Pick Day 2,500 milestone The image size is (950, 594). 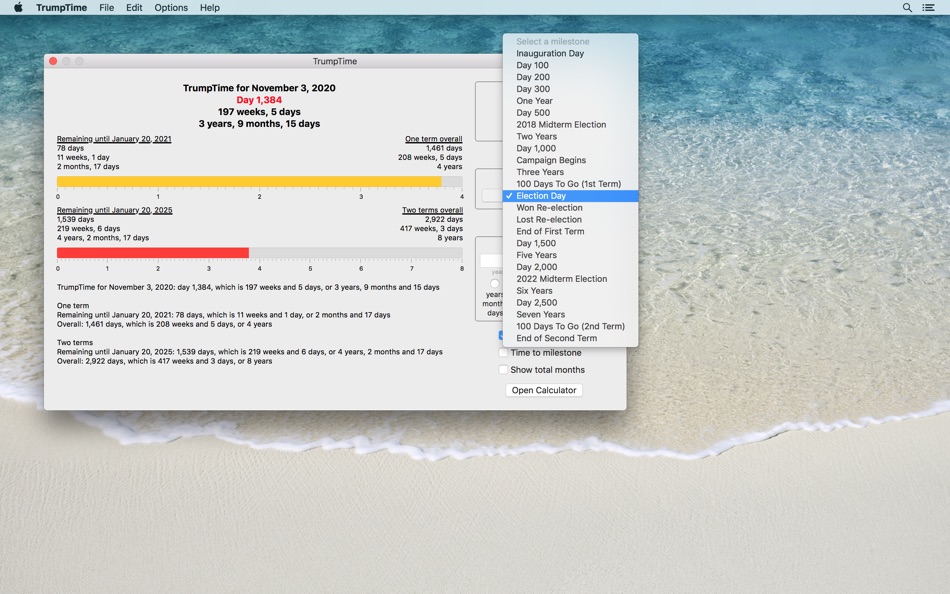pos(570,302)
